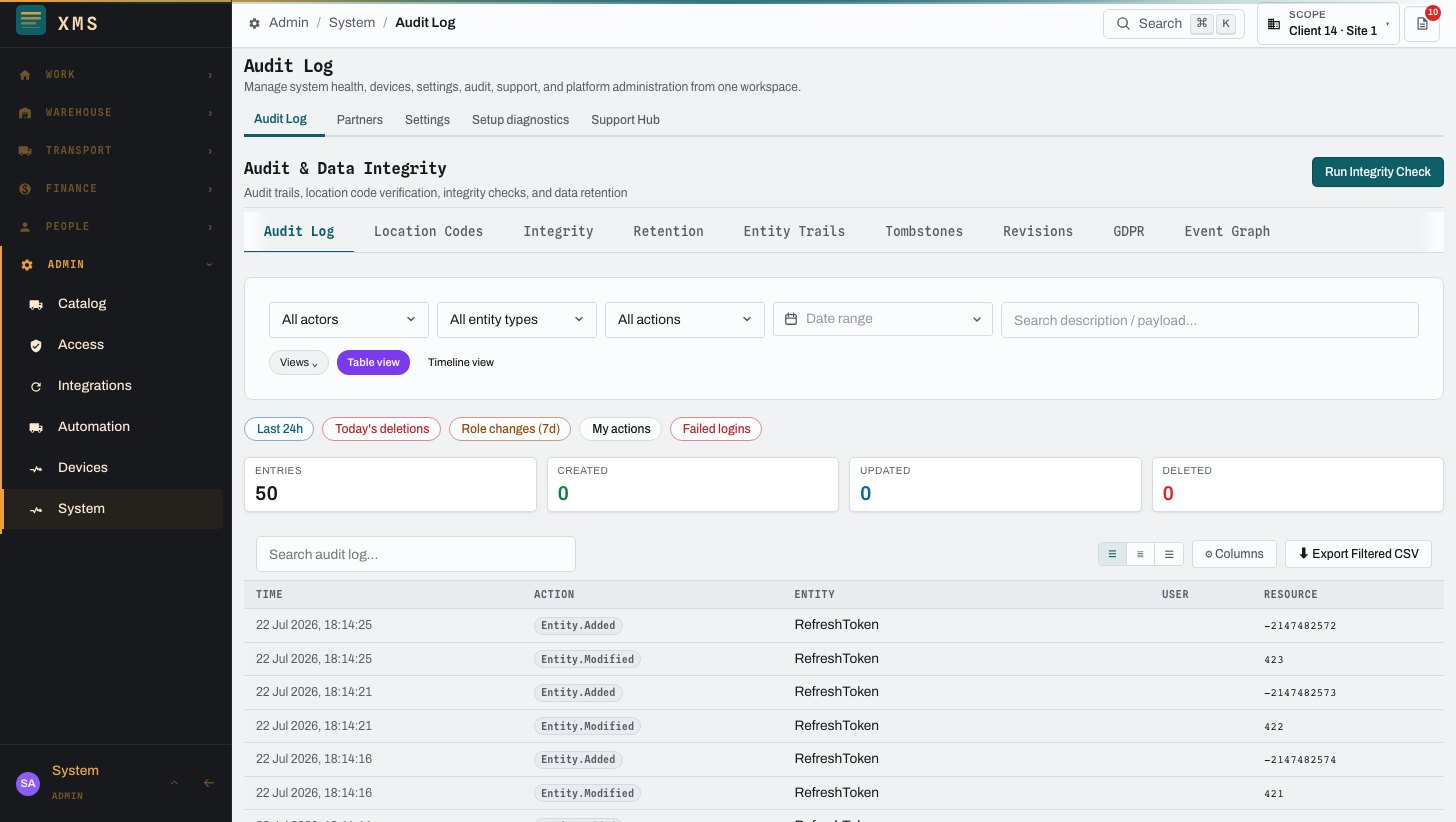Click the breadcrumb gear icon
The width and height of the screenshot is (1456, 822).
coord(255,23)
